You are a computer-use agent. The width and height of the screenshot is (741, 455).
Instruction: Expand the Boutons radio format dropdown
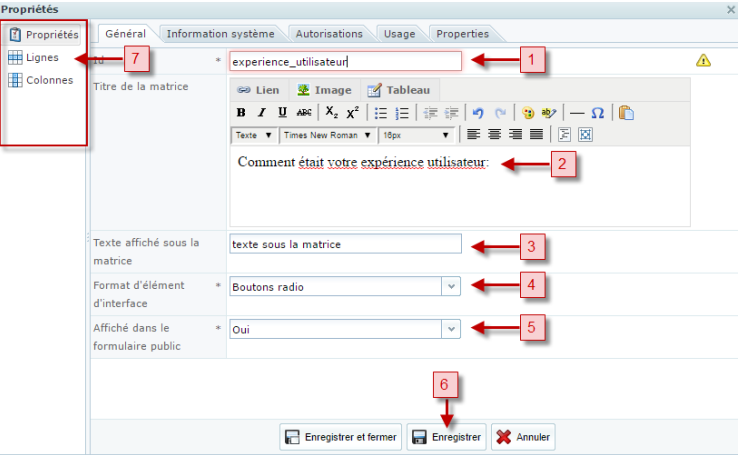click(x=450, y=287)
